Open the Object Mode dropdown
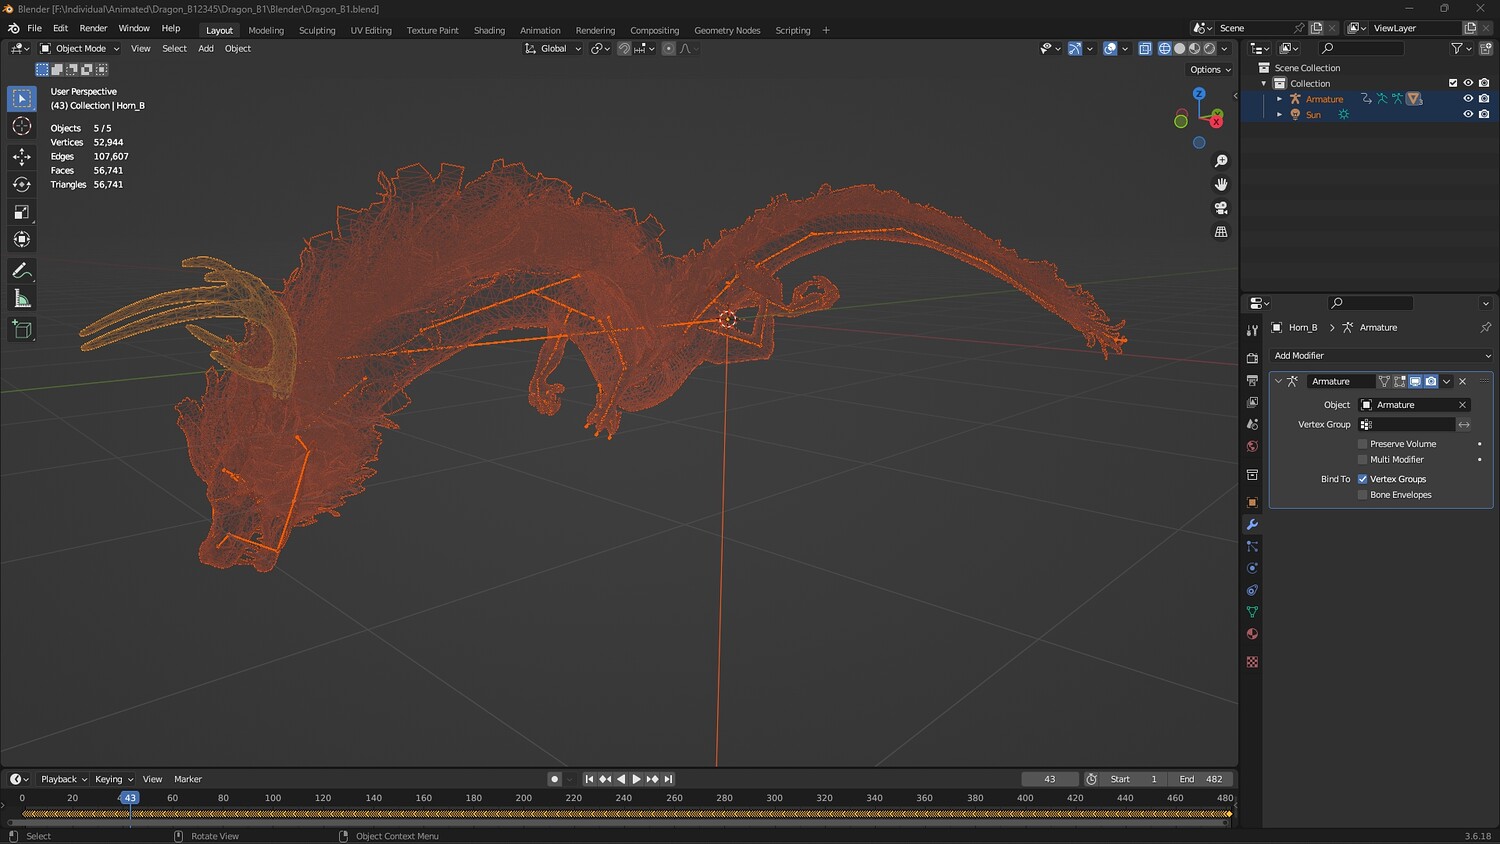 [80, 48]
